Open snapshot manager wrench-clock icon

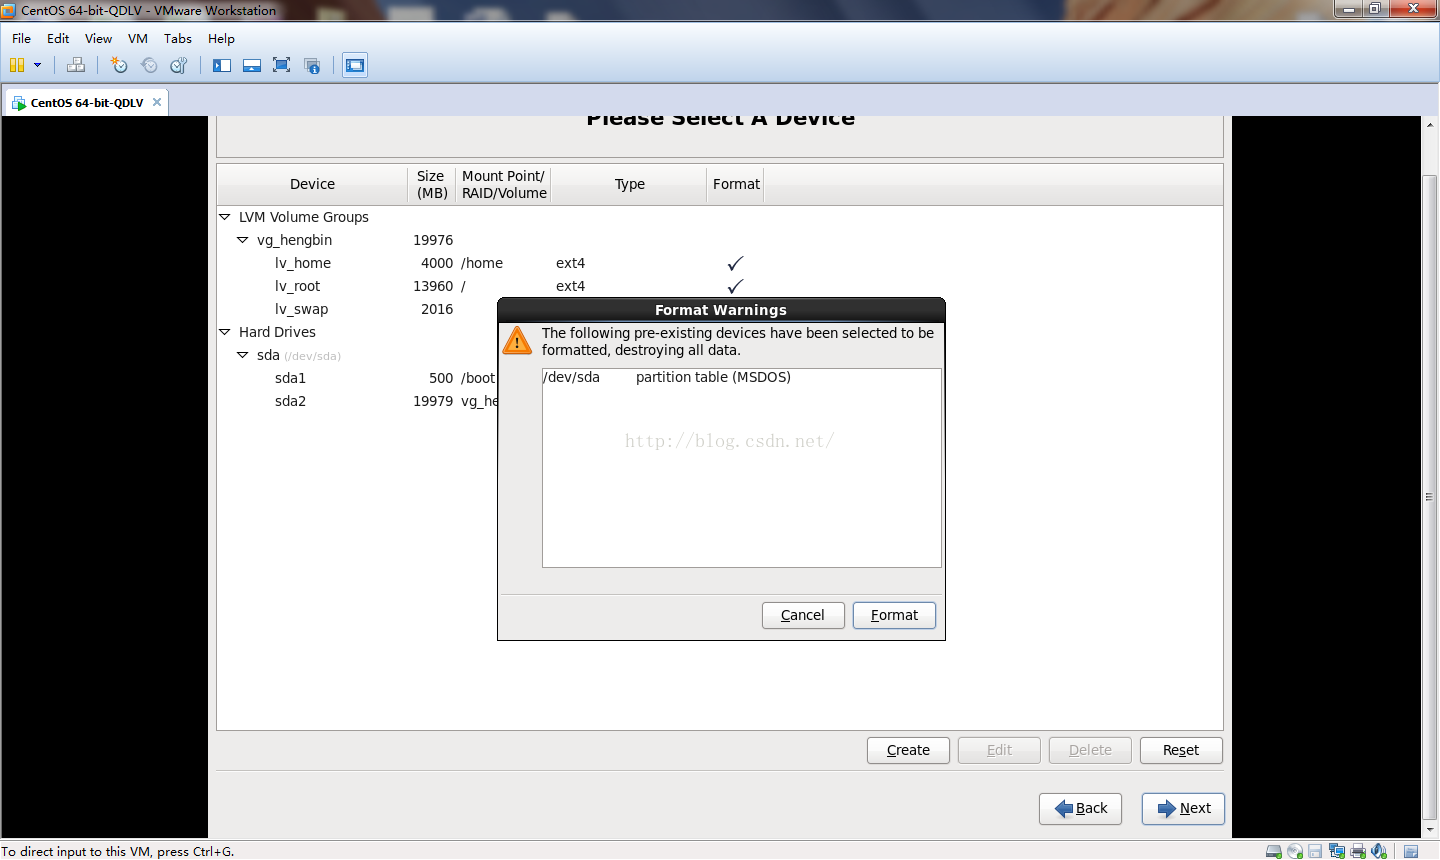coord(179,65)
